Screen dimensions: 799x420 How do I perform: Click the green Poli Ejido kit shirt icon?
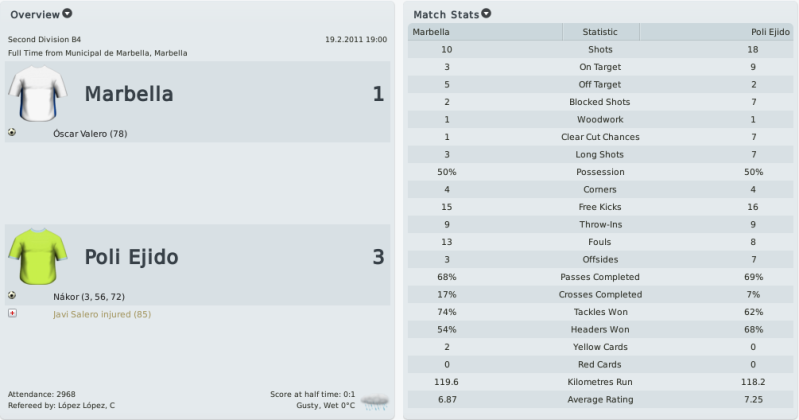click(37, 256)
